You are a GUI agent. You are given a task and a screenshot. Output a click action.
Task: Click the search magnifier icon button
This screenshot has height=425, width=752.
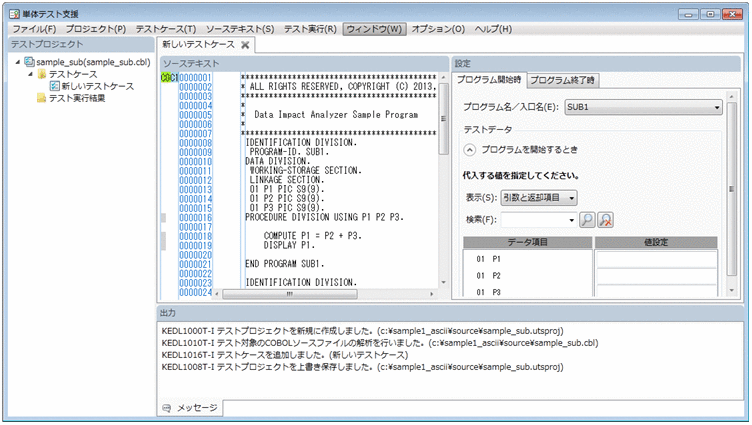point(587,220)
